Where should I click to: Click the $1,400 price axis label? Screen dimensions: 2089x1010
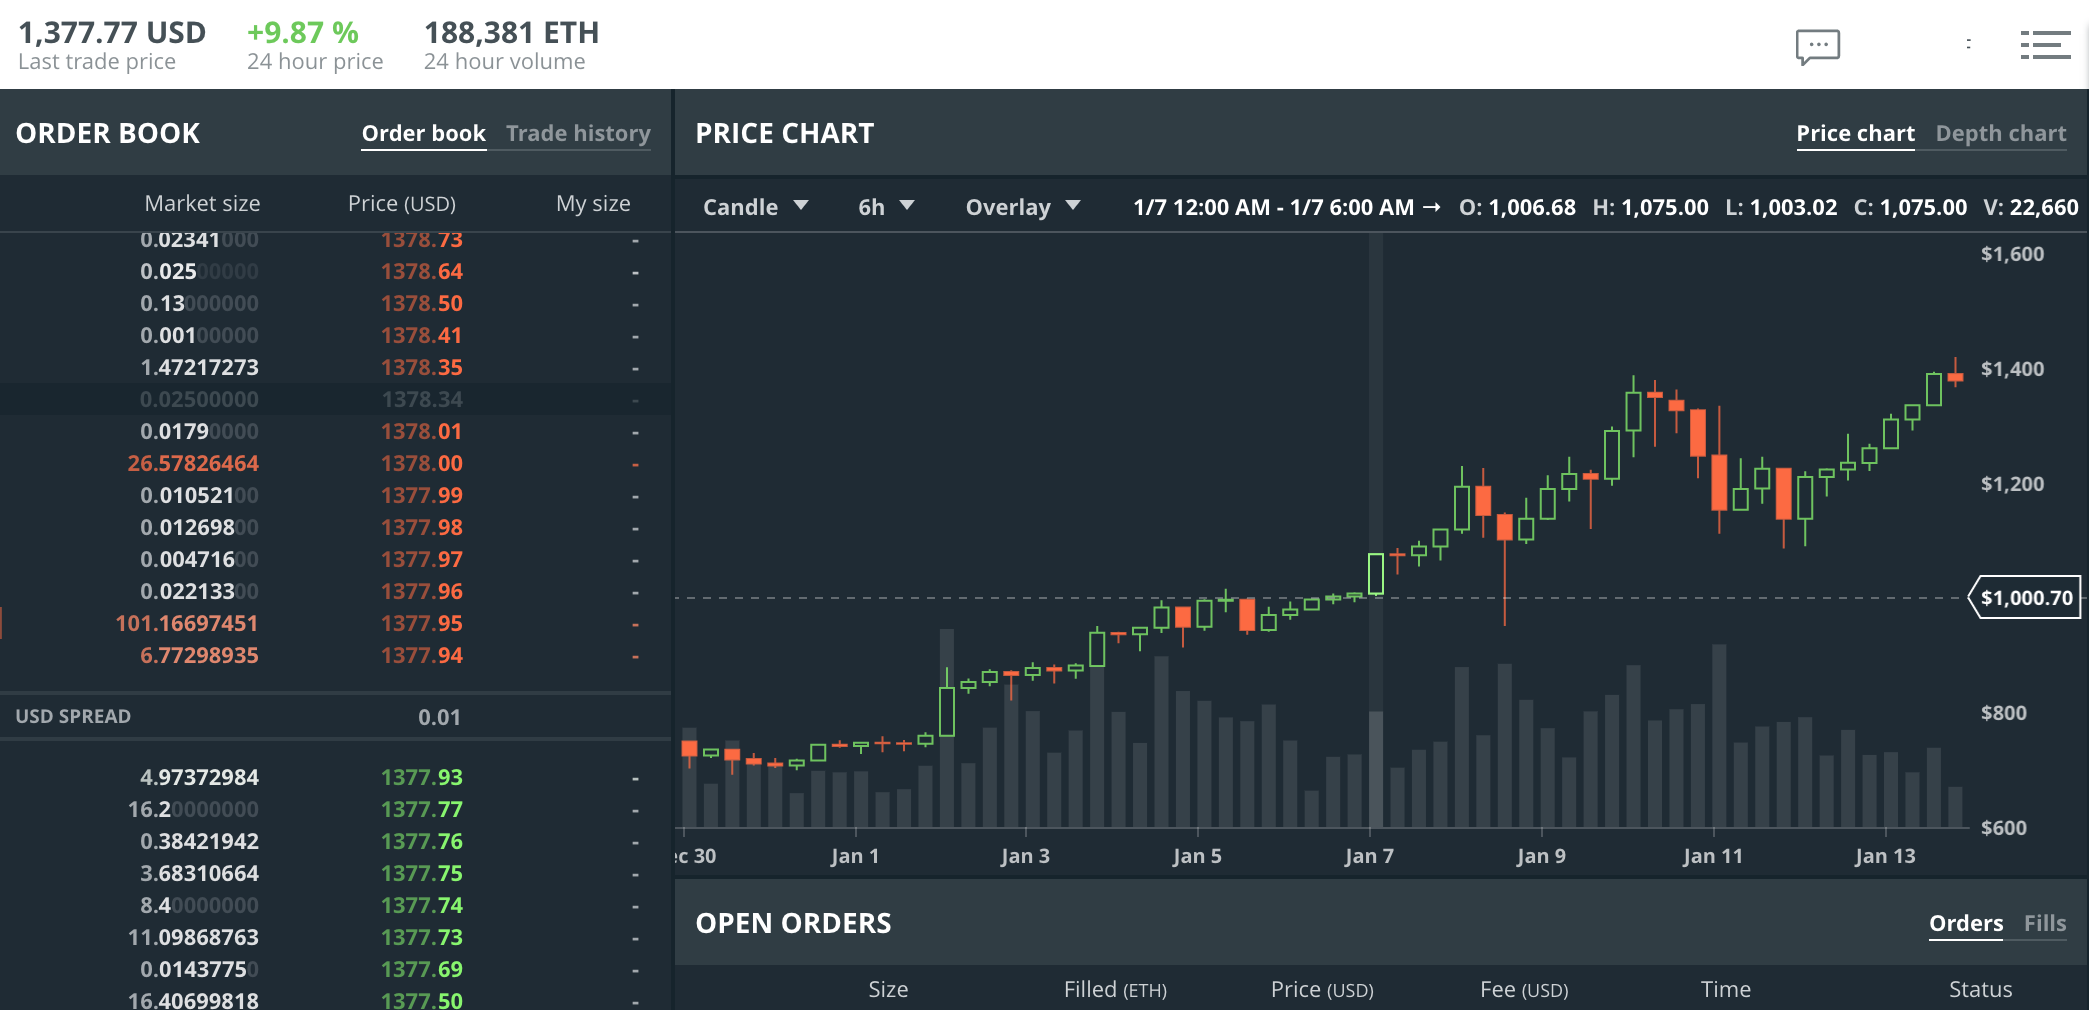tap(2012, 369)
